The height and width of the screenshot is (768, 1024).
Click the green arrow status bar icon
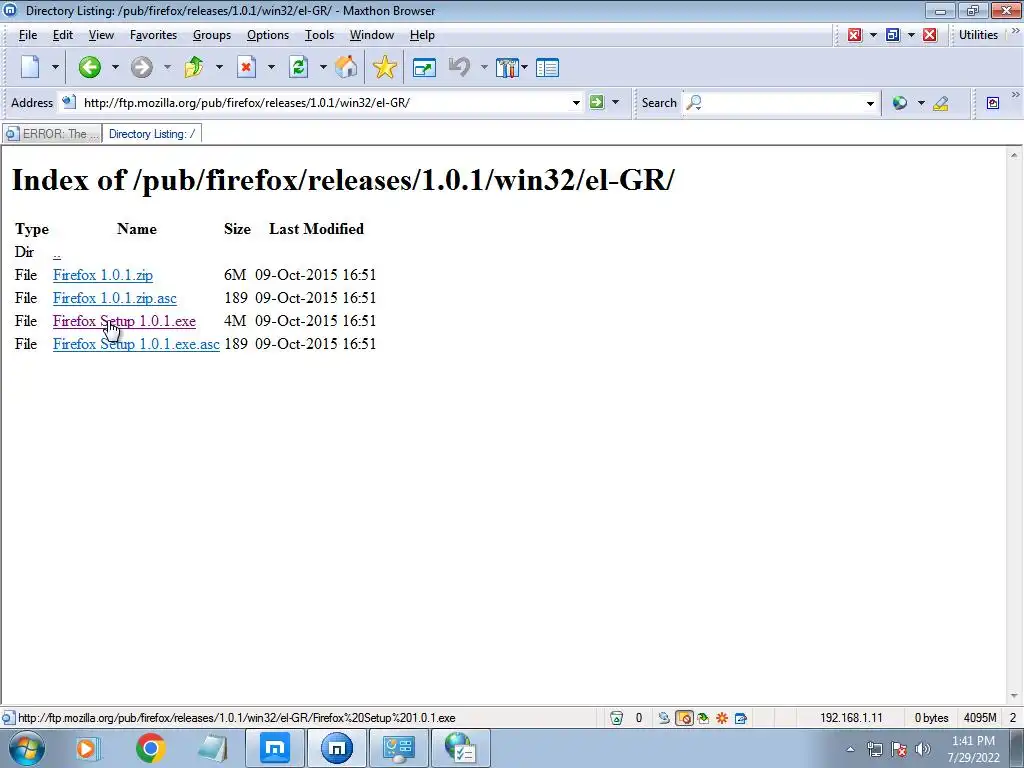click(x=703, y=718)
